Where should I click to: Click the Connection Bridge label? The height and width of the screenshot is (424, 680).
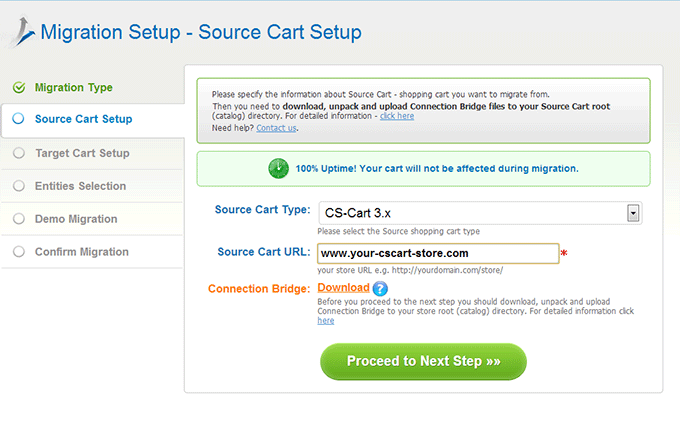pos(259,289)
